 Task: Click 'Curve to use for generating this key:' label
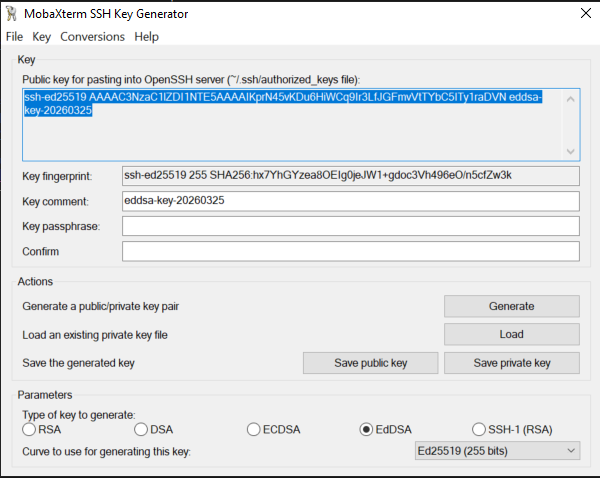[x=106, y=452]
